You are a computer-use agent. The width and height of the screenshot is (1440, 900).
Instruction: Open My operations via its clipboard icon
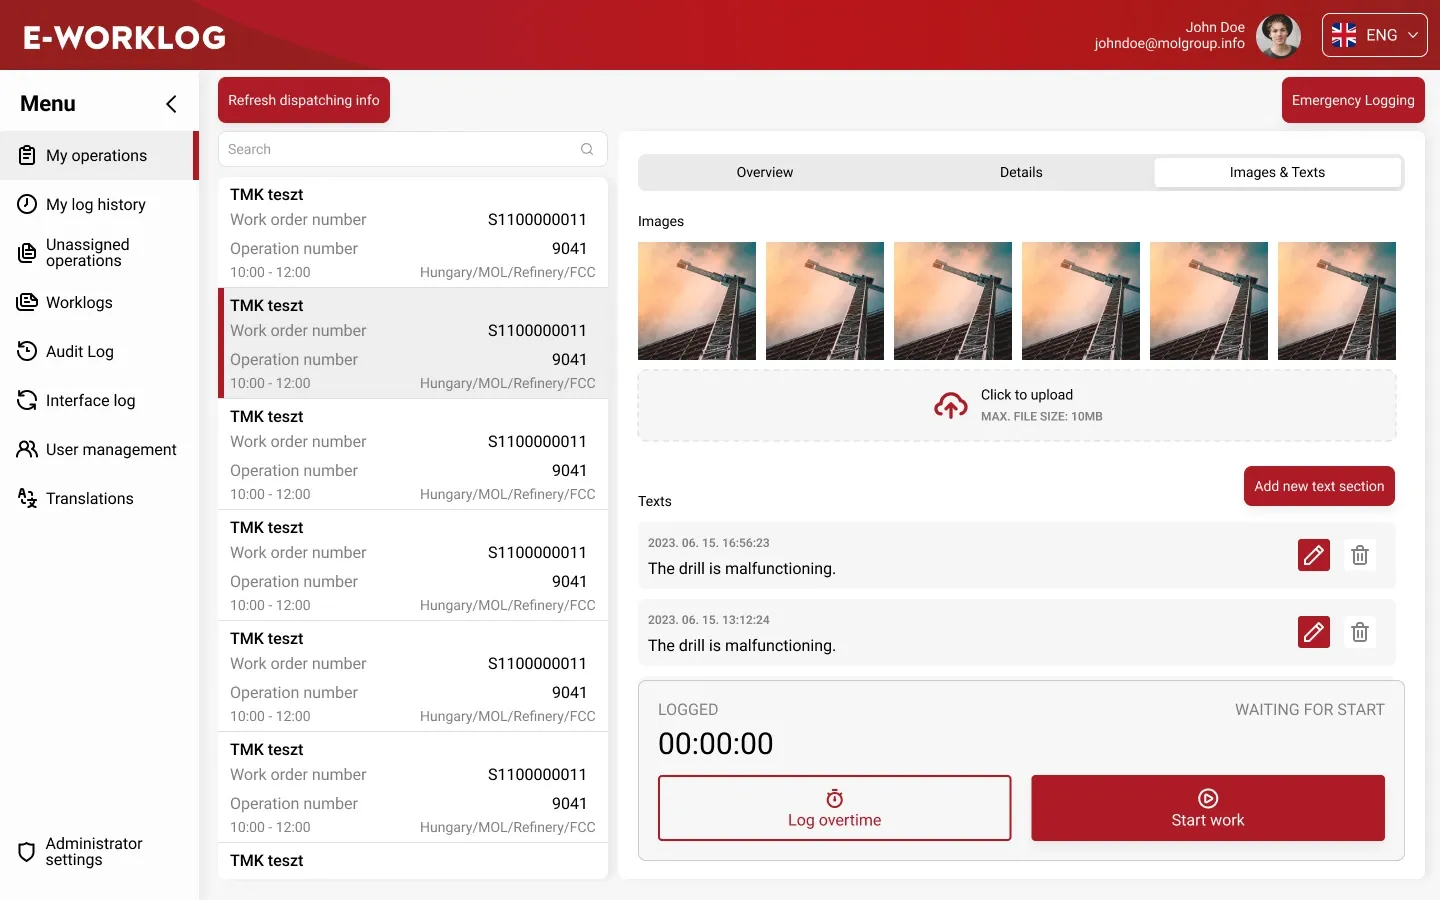pyautogui.click(x=27, y=155)
